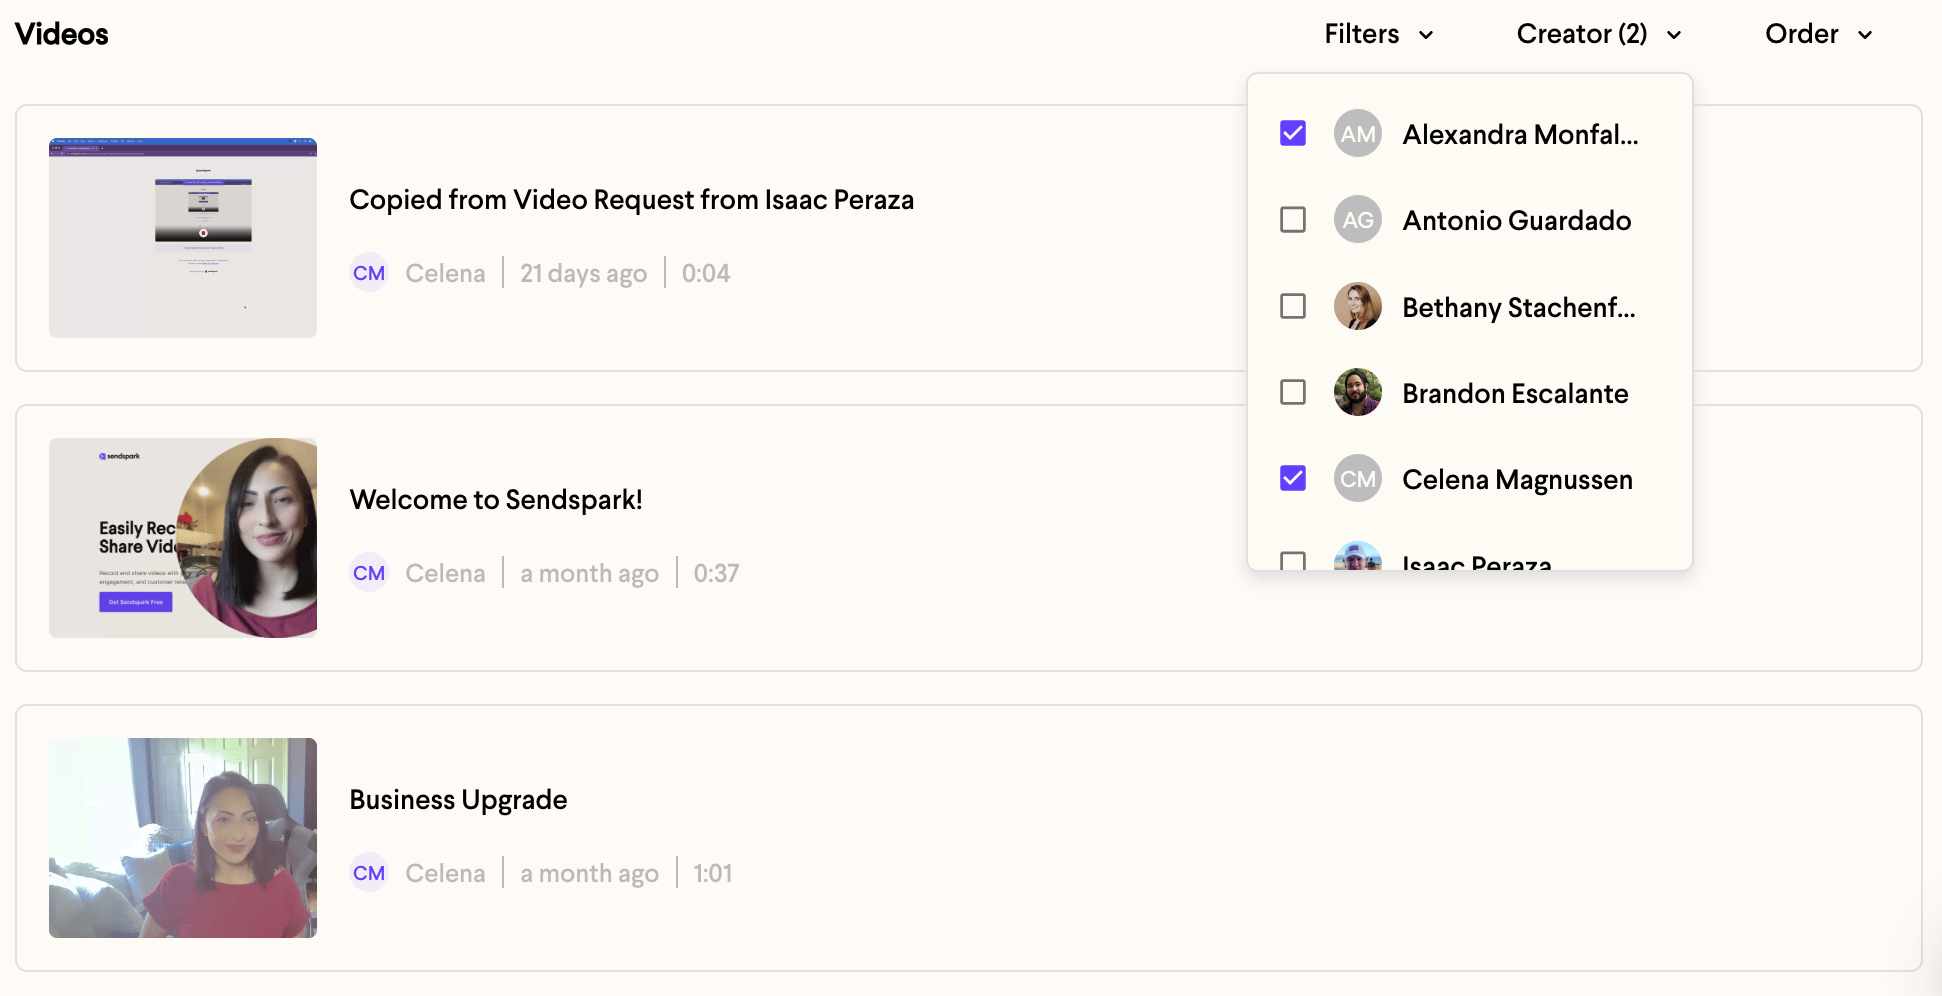
Task: Click CM avatar on Welcome to Sendspark video
Action: [x=369, y=573]
